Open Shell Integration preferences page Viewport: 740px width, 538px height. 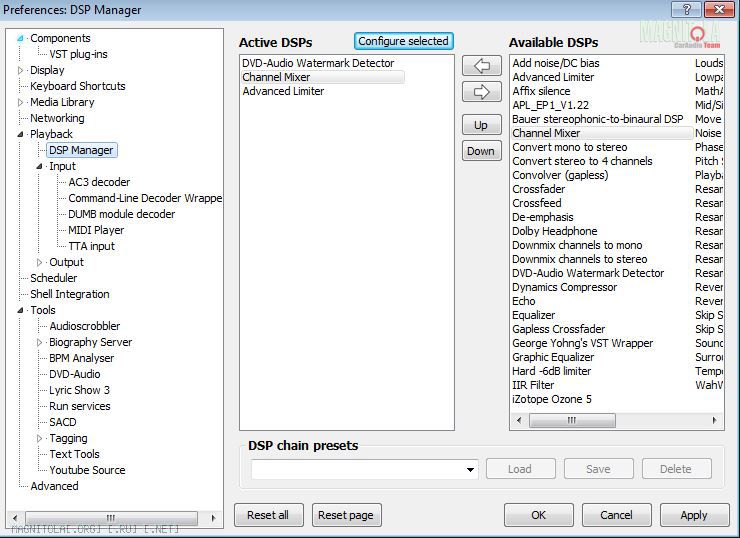tap(70, 294)
